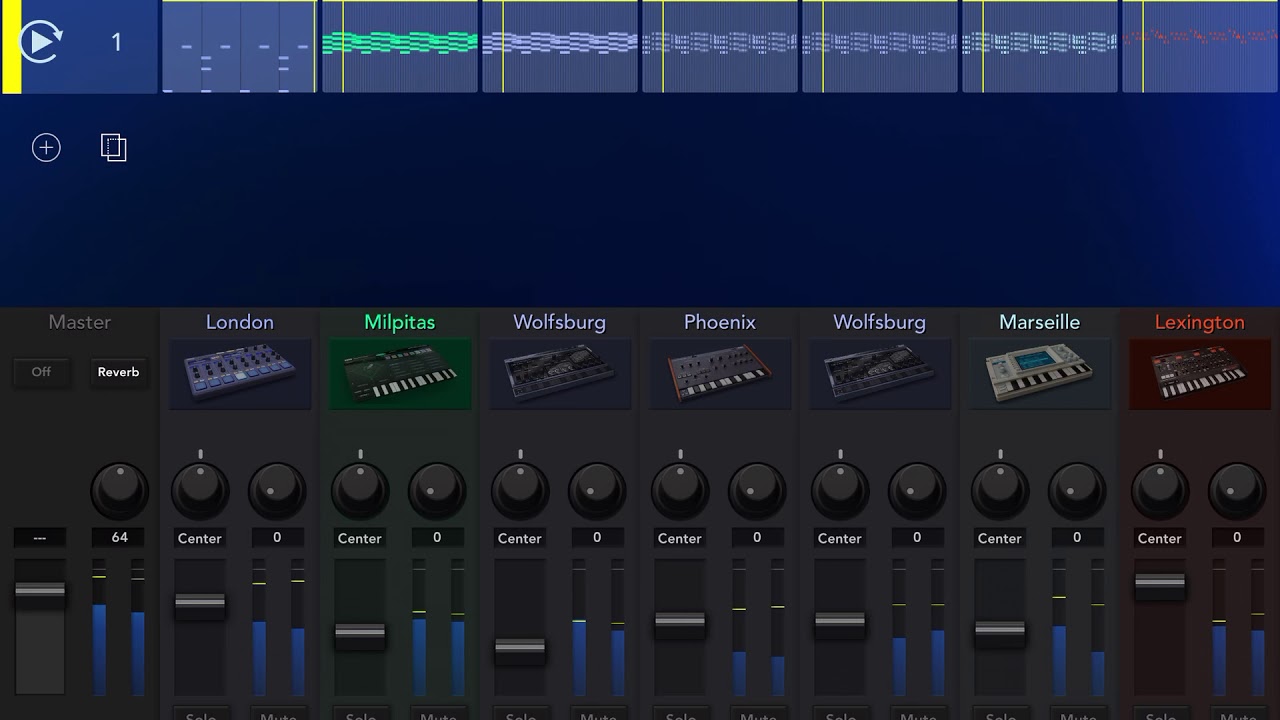Screen dimensions: 1280x720
Task: Click the London send knob
Action: click(277, 491)
